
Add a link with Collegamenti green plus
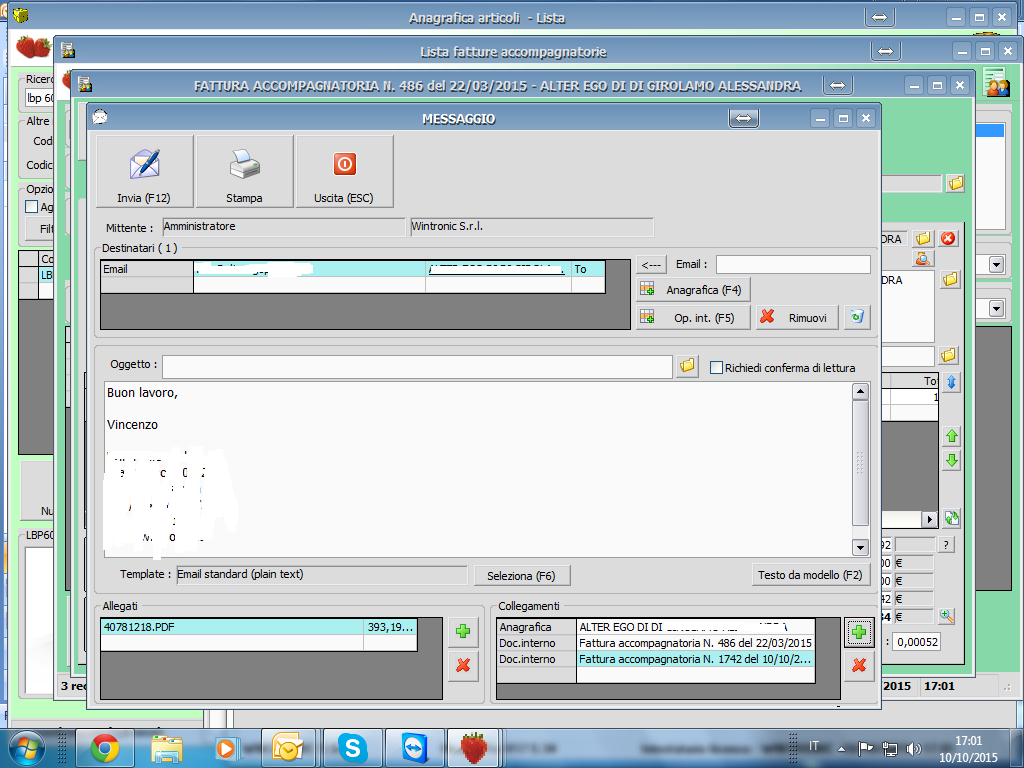click(859, 632)
